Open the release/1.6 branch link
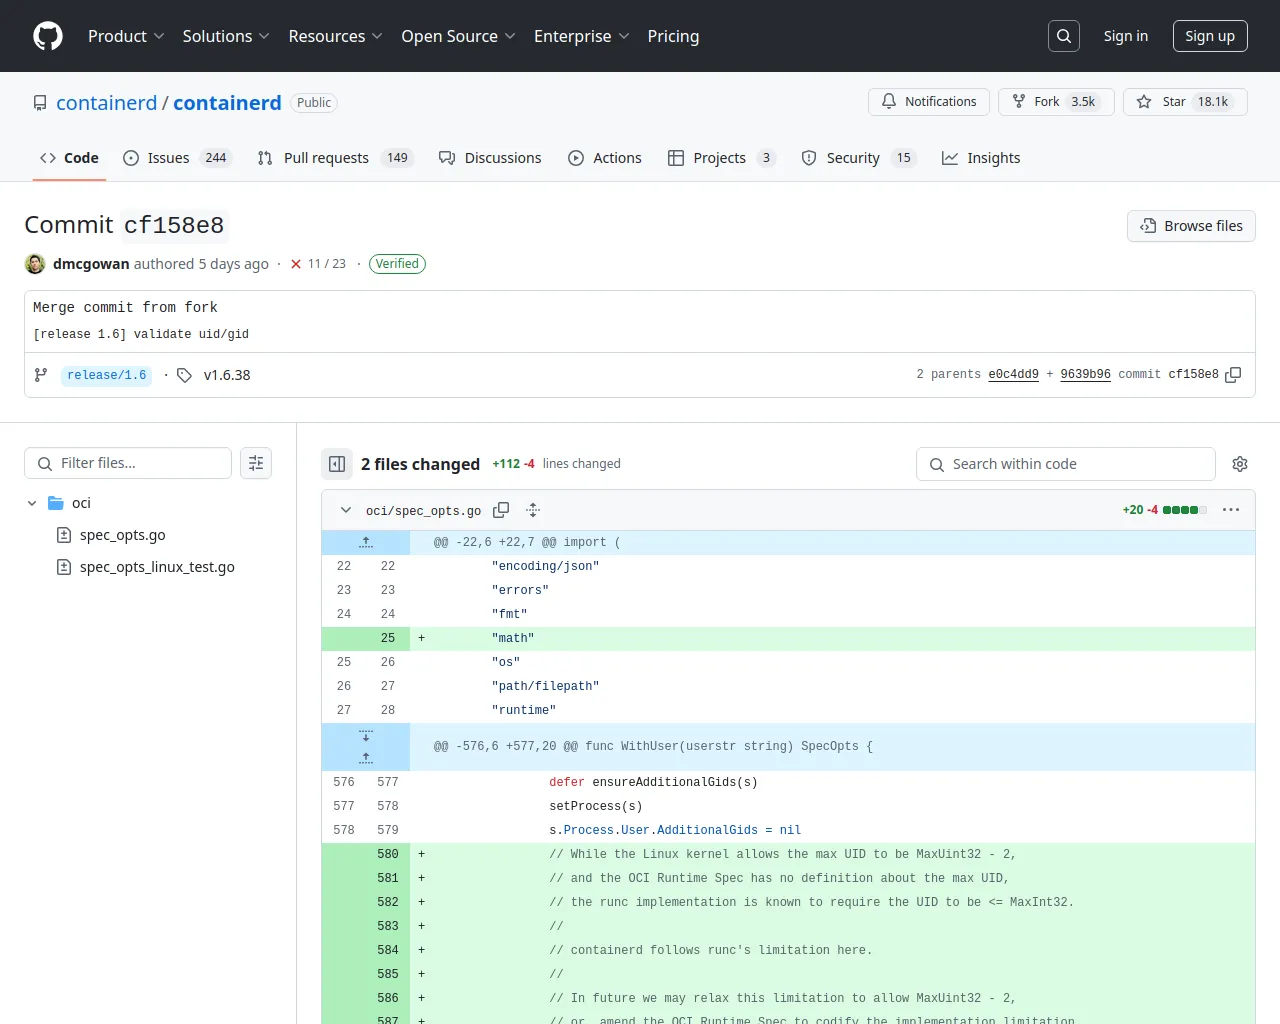1280x1024 pixels. [x=107, y=375]
